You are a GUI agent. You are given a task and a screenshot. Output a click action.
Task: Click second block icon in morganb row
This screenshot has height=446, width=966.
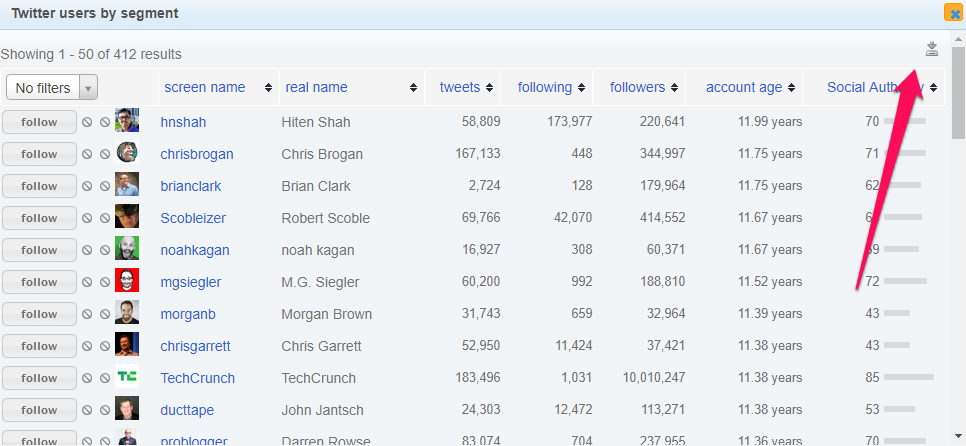click(x=105, y=314)
